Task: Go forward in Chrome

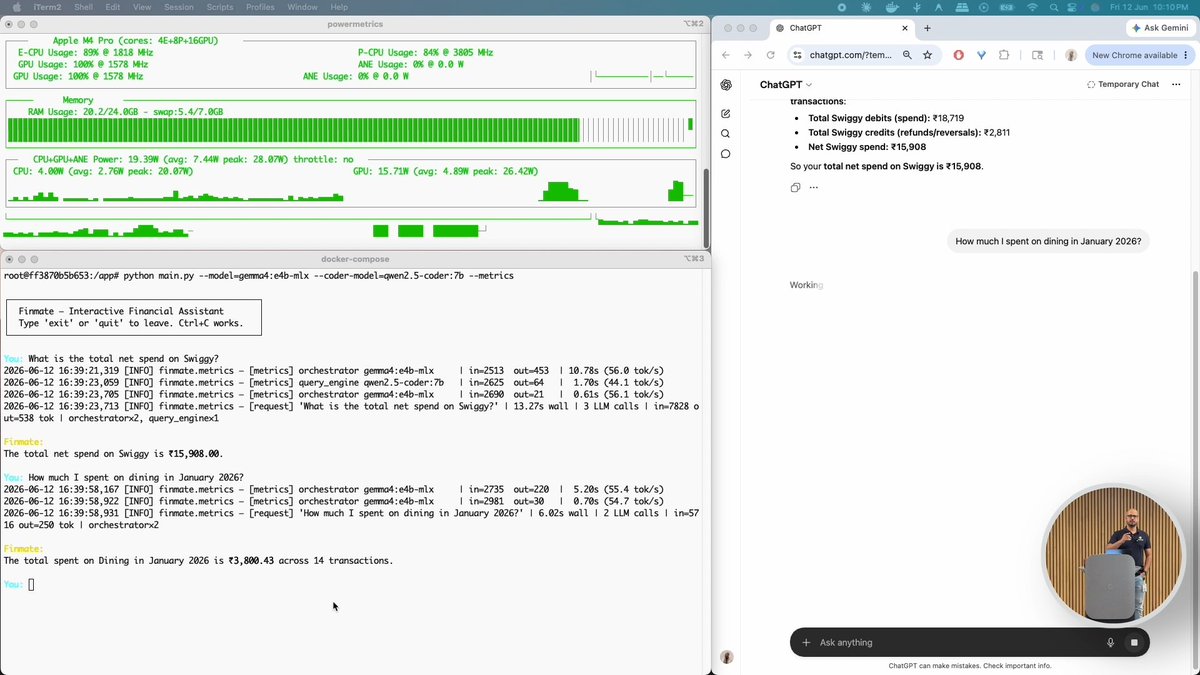Action: pyautogui.click(x=748, y=55)
